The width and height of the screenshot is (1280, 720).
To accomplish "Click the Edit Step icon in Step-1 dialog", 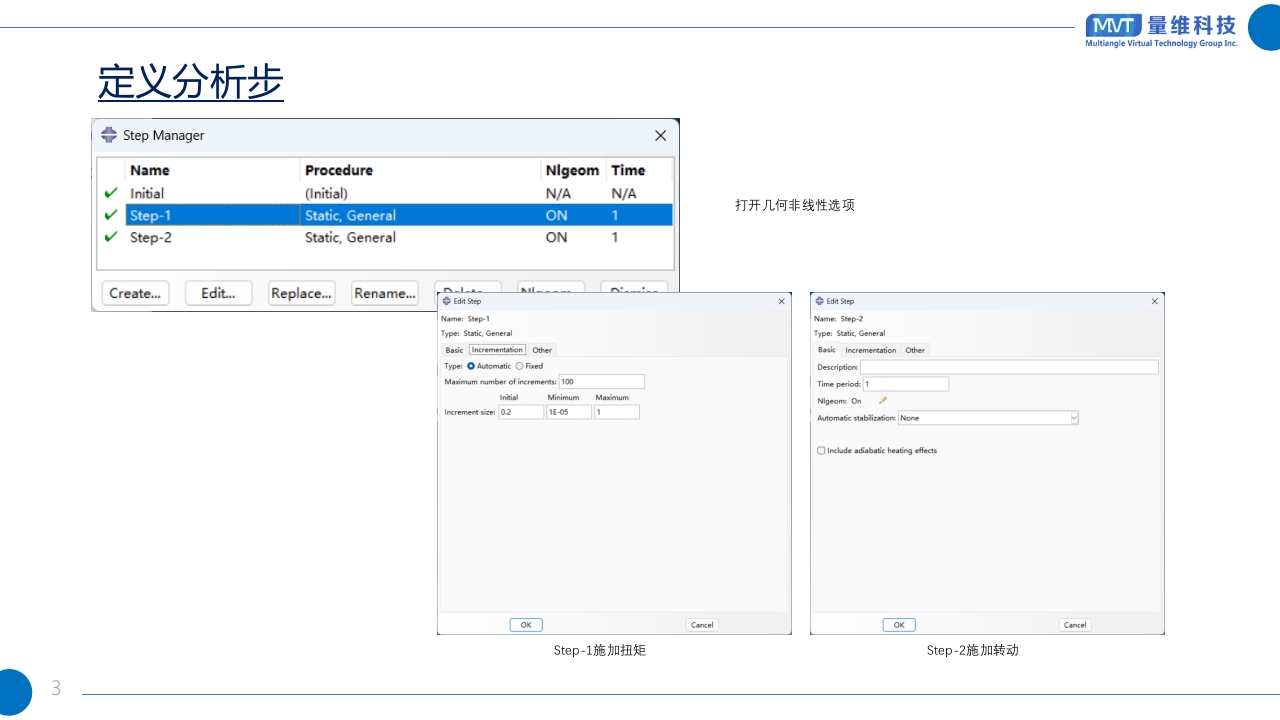I will [446, 301].
